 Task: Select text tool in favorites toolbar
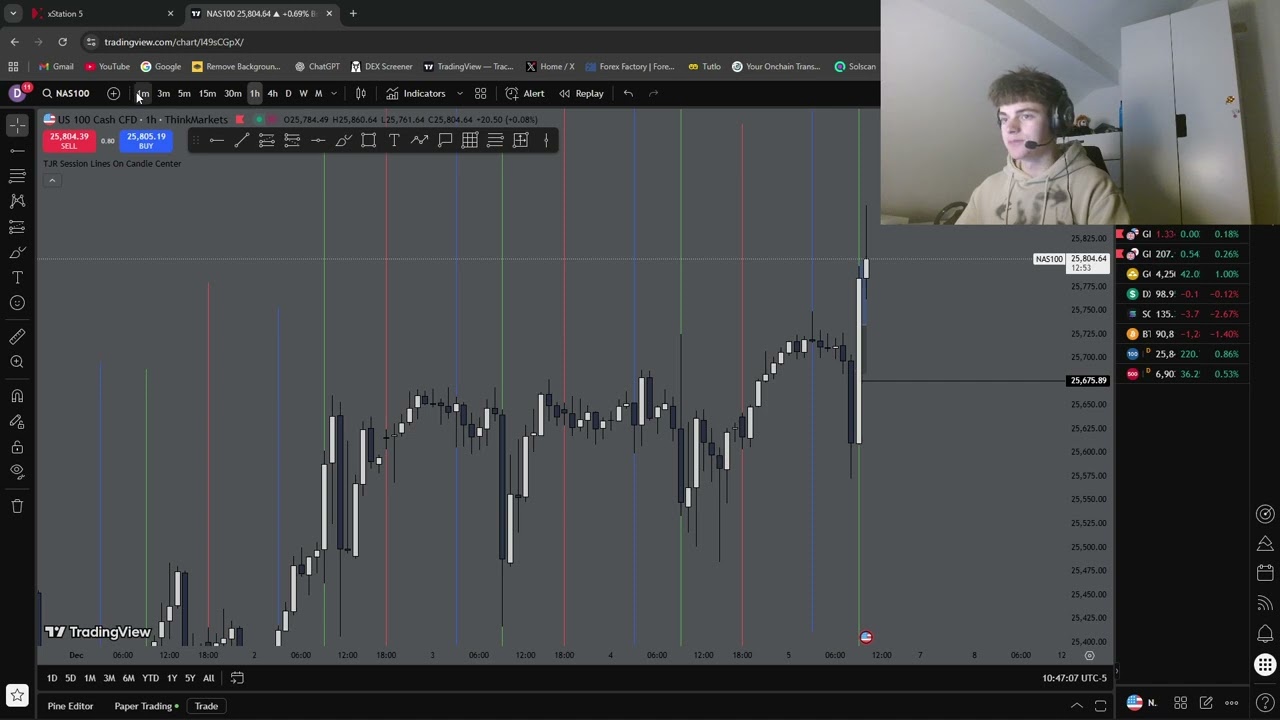394,141
